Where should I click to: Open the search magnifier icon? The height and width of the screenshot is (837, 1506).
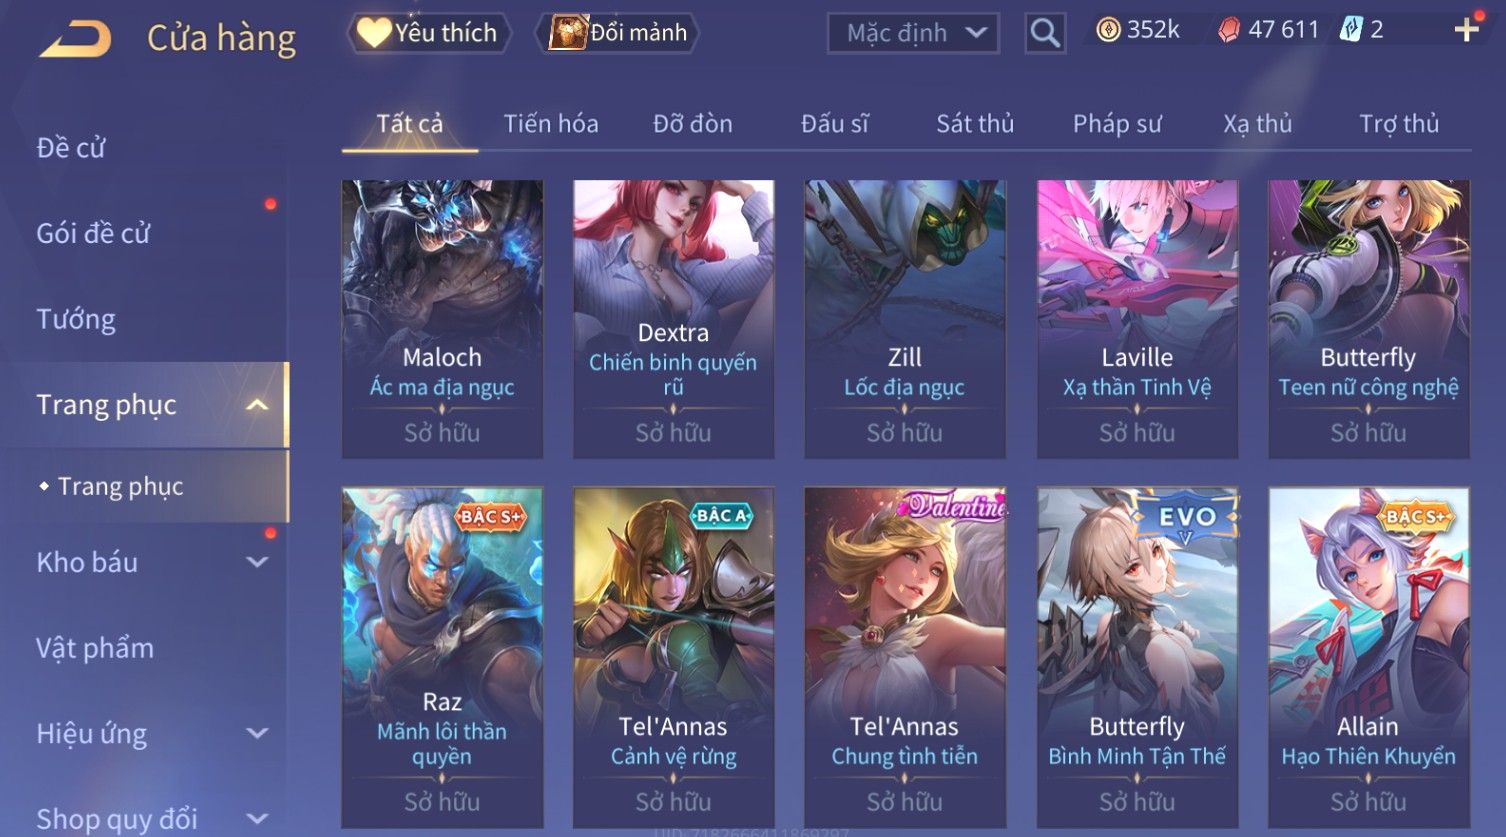point(1045,33)
